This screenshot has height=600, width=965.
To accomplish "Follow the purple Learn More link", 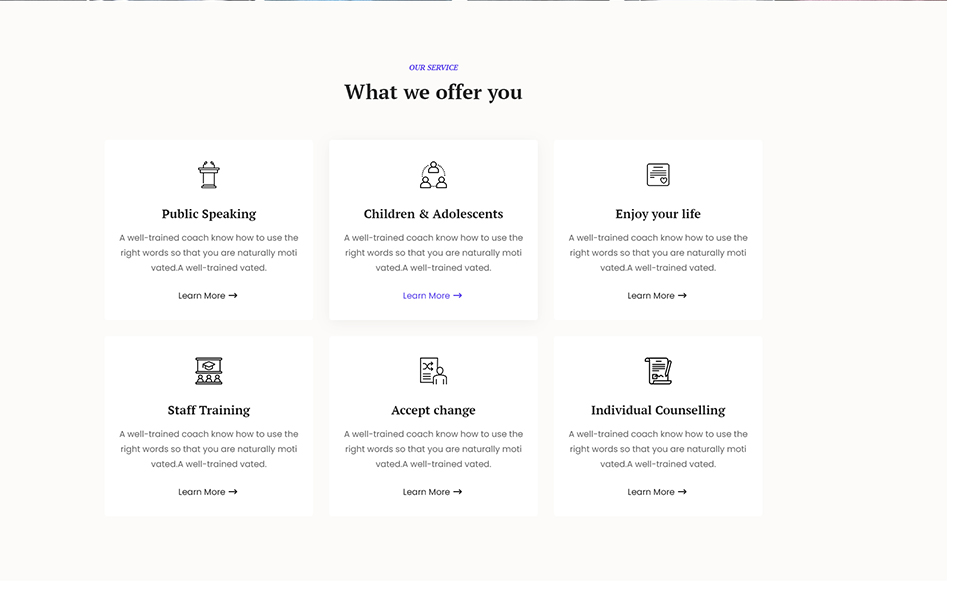I will click(432, 296).
